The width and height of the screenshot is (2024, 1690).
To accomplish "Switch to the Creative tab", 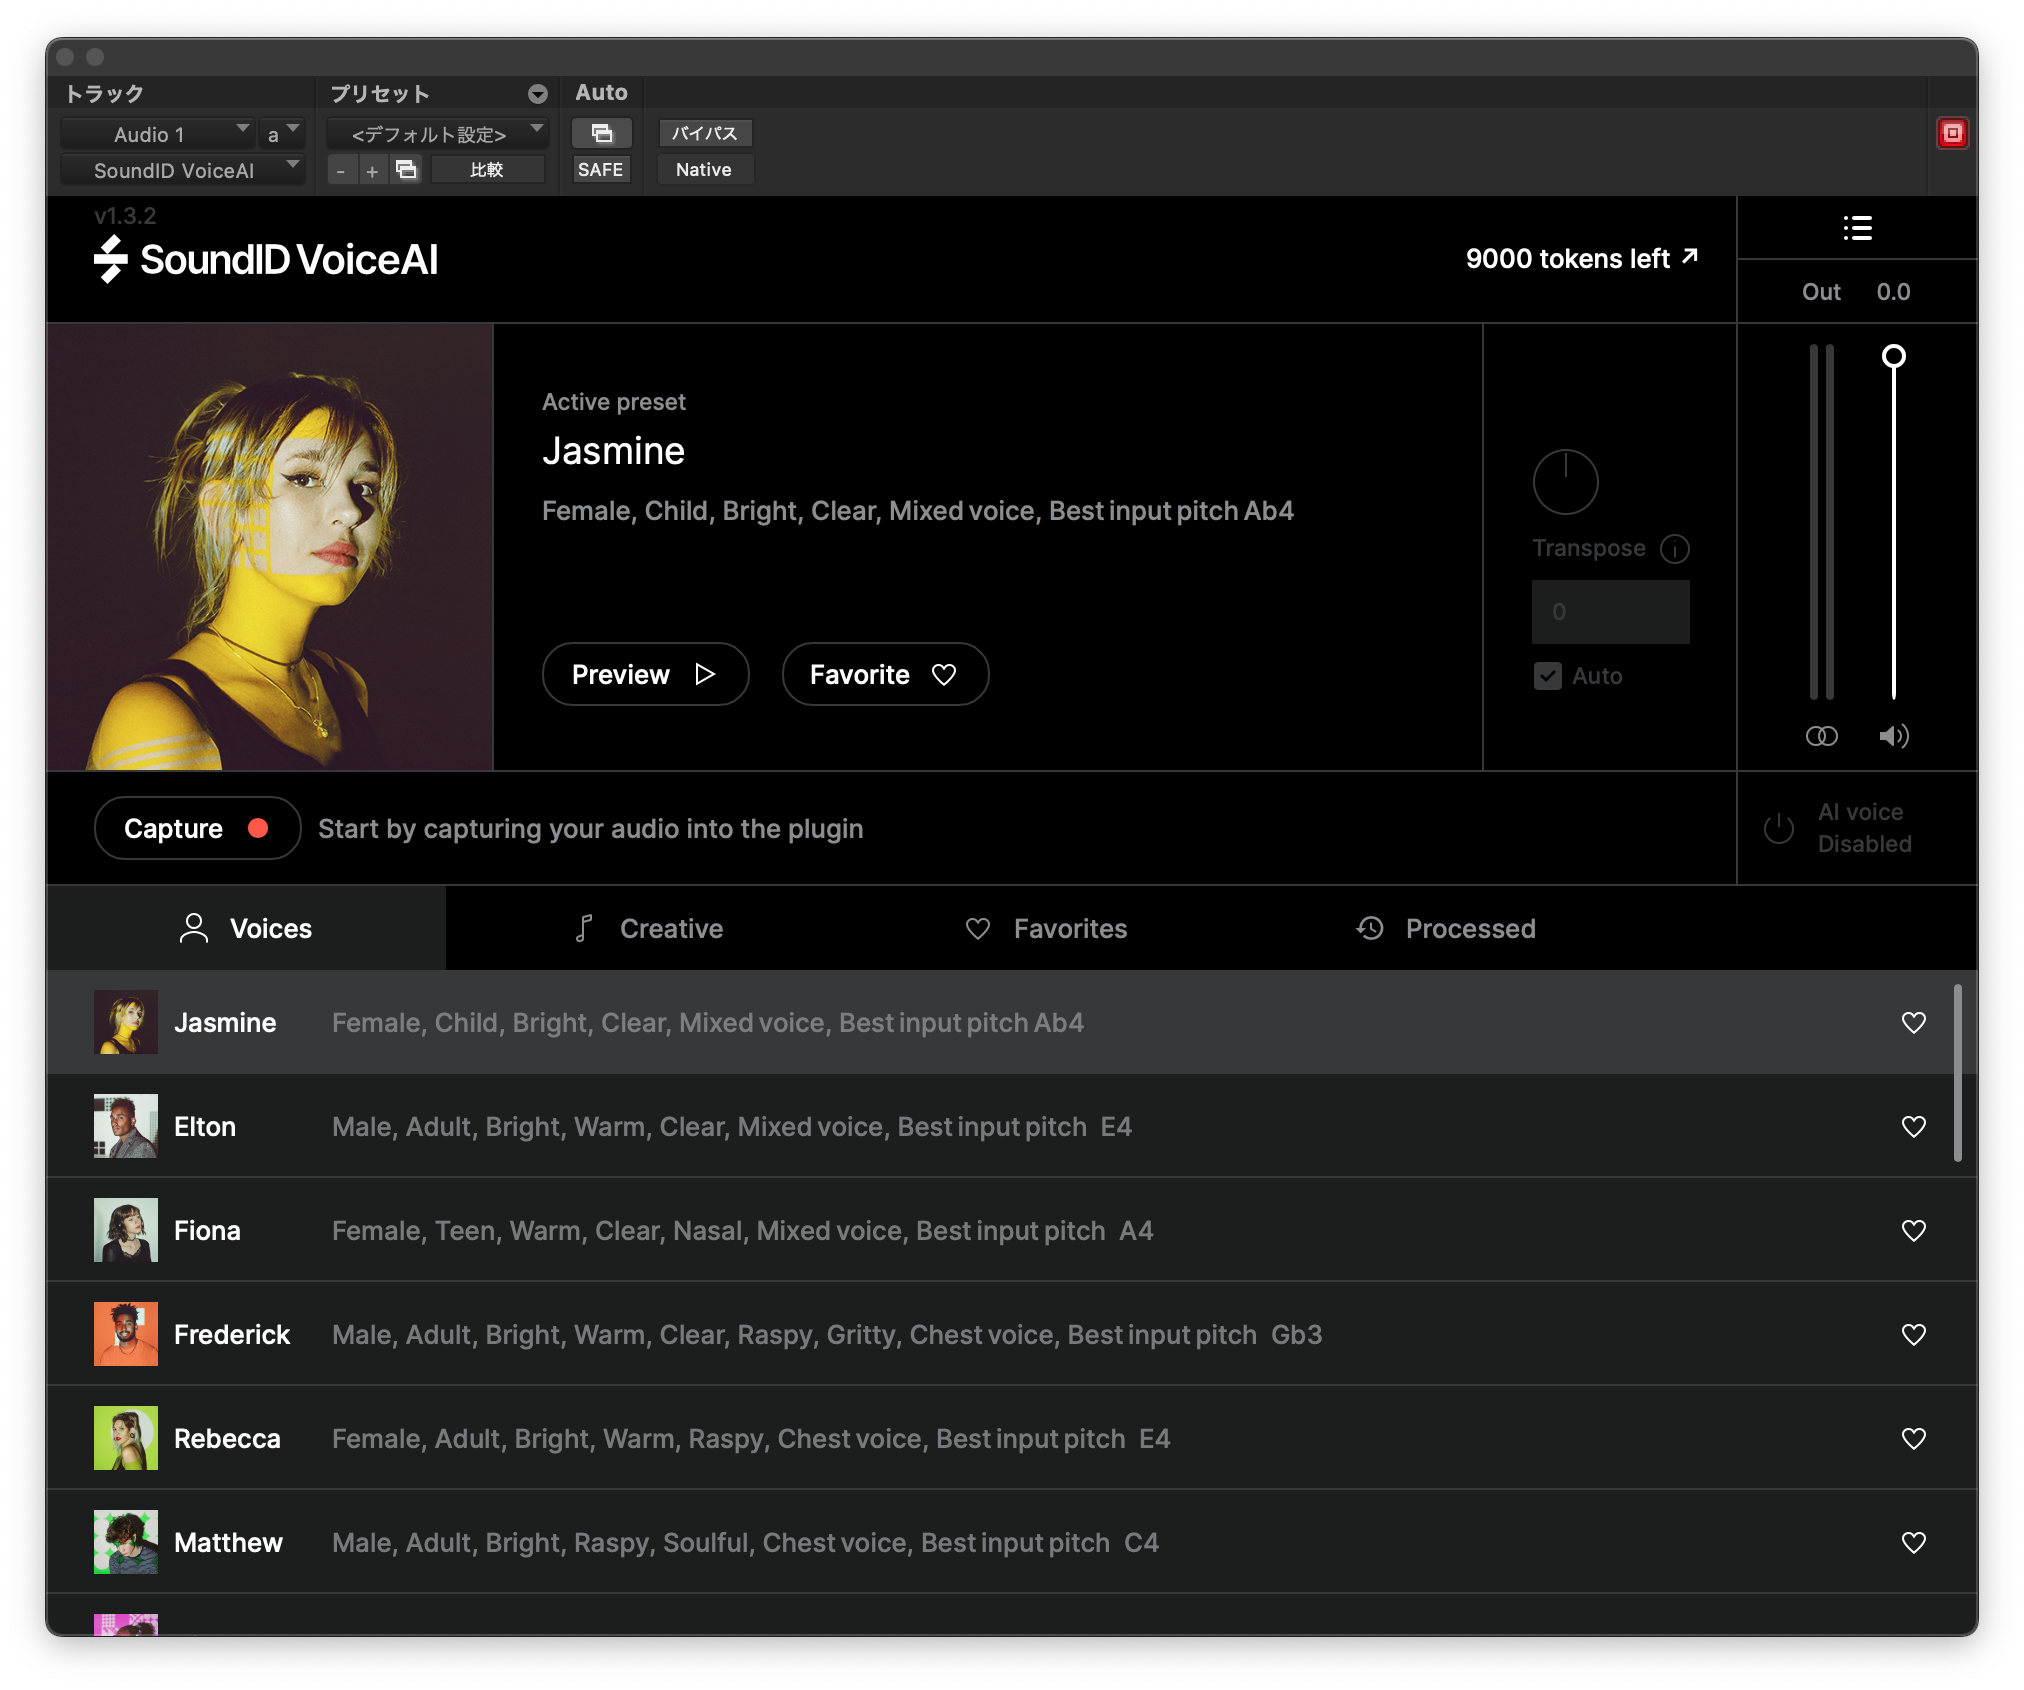I will (648, 928).
